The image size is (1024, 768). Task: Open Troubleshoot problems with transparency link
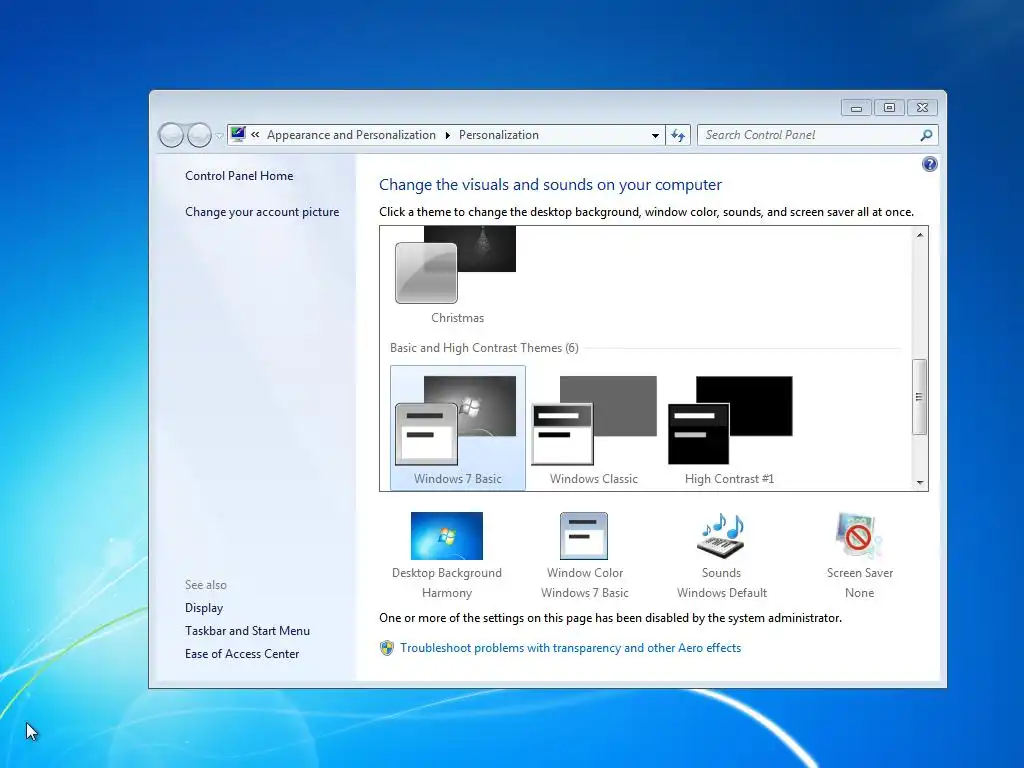[x=571, y=648]
